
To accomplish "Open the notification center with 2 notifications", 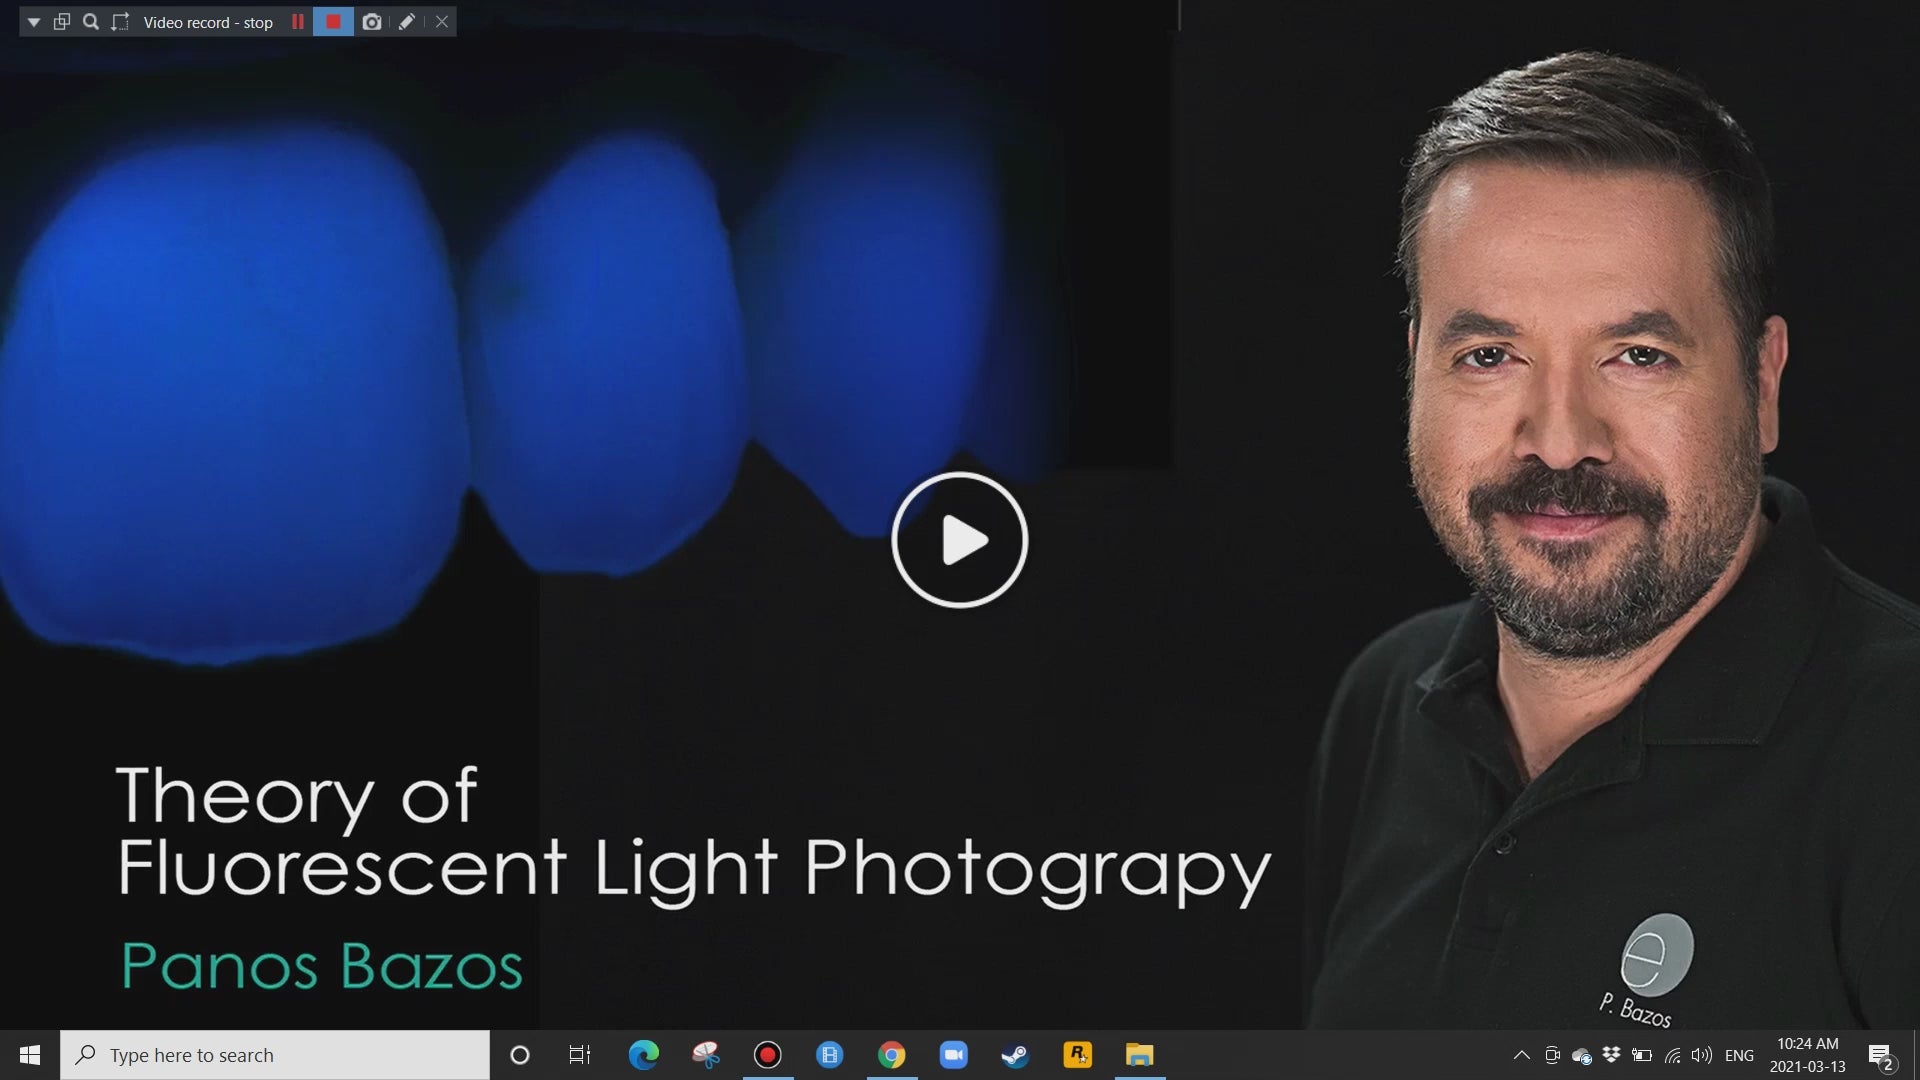I will pos(1882,1055).
